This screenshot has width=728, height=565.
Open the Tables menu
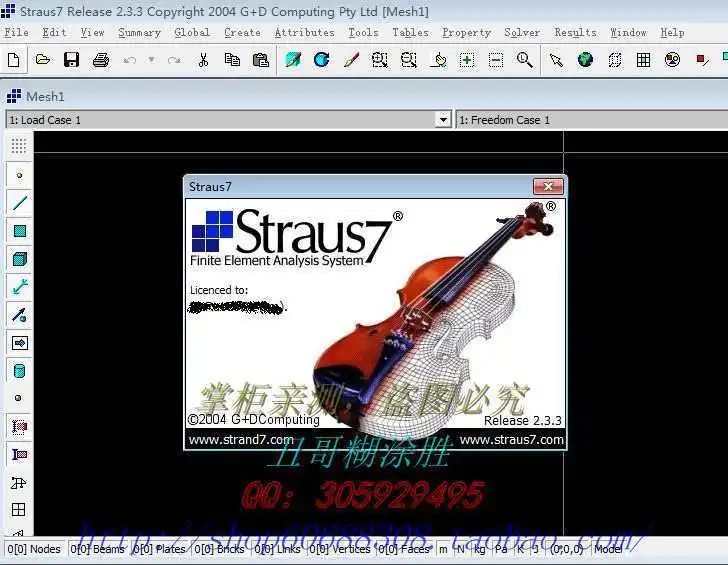point(410,32)
